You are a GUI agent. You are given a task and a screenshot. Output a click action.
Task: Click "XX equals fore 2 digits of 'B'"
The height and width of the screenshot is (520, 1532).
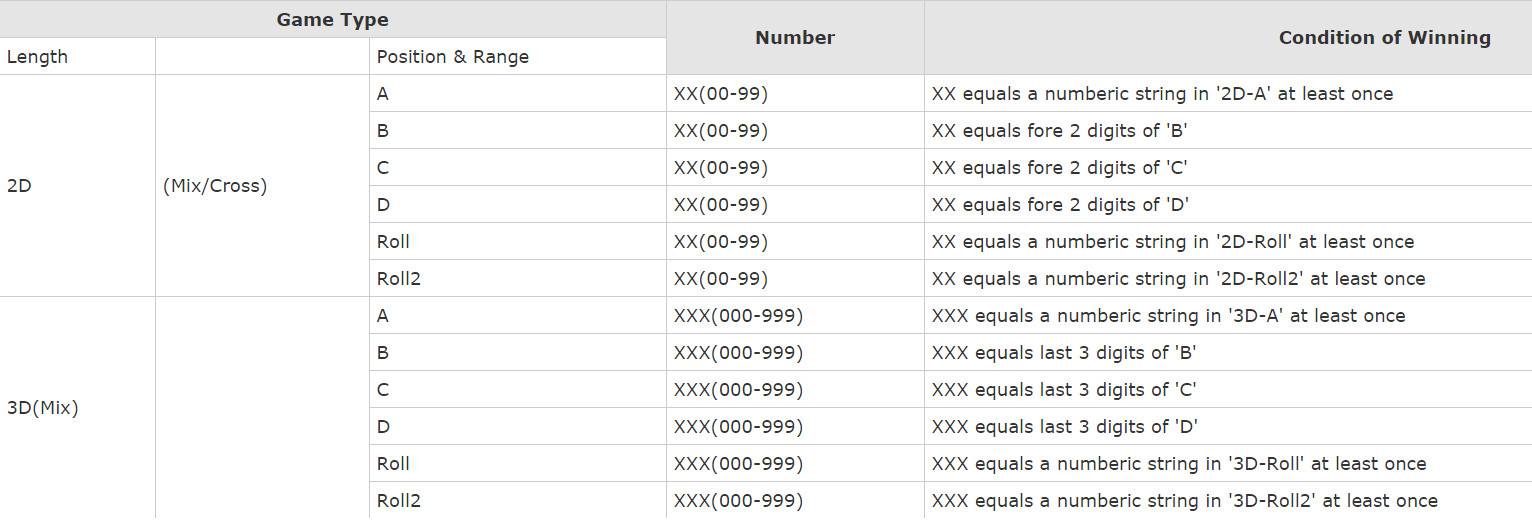[x=1059, y=131]
